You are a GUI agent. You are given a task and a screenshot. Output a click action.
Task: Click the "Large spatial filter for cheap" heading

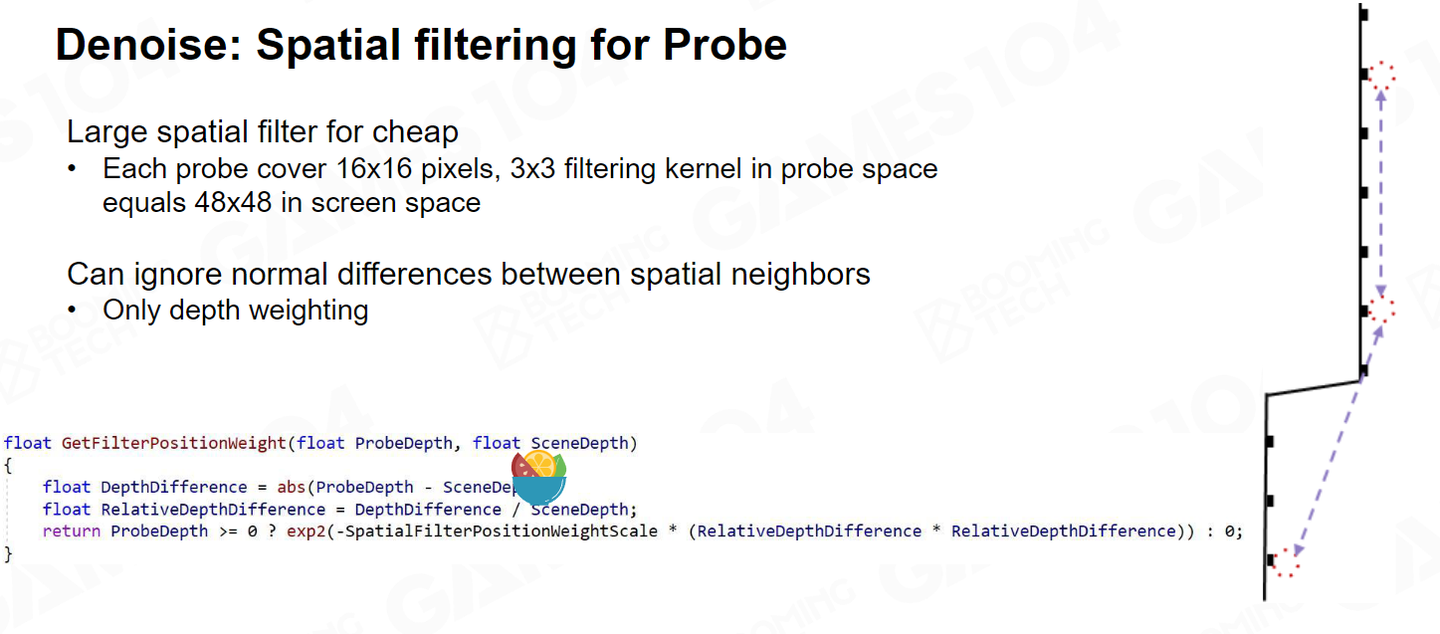pos(262,132)
